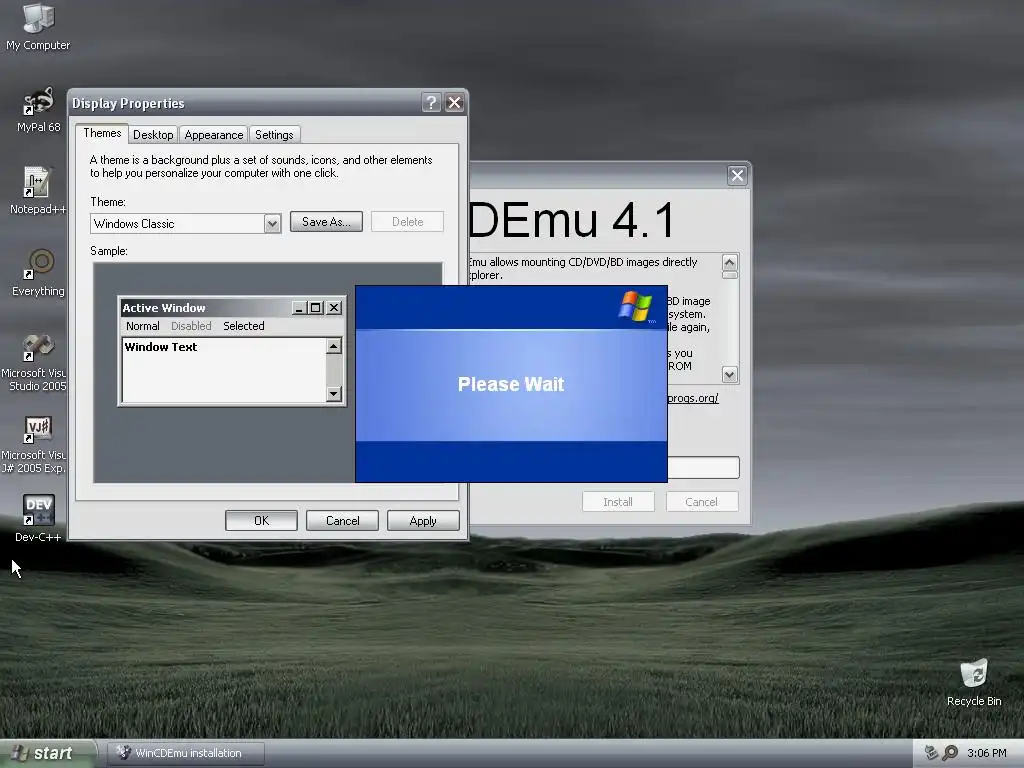Viewport: 1024px width, 768px height.
Task: Click the Please Wait text
Action: click(x=511, y=384)
